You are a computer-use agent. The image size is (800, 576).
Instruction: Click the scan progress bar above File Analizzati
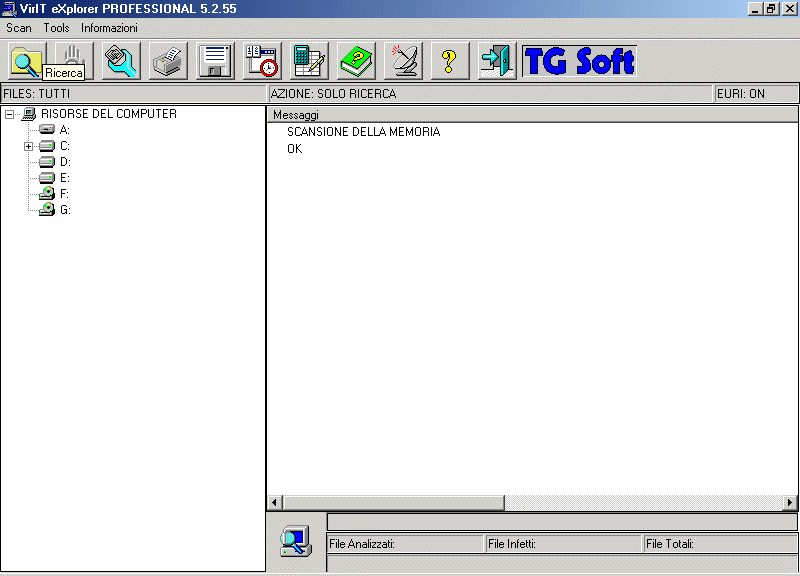[x=562, y=522]
